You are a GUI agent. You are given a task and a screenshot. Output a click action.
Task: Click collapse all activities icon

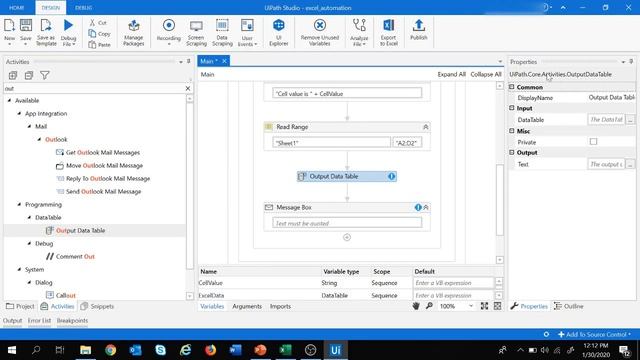tap(29, 75)
